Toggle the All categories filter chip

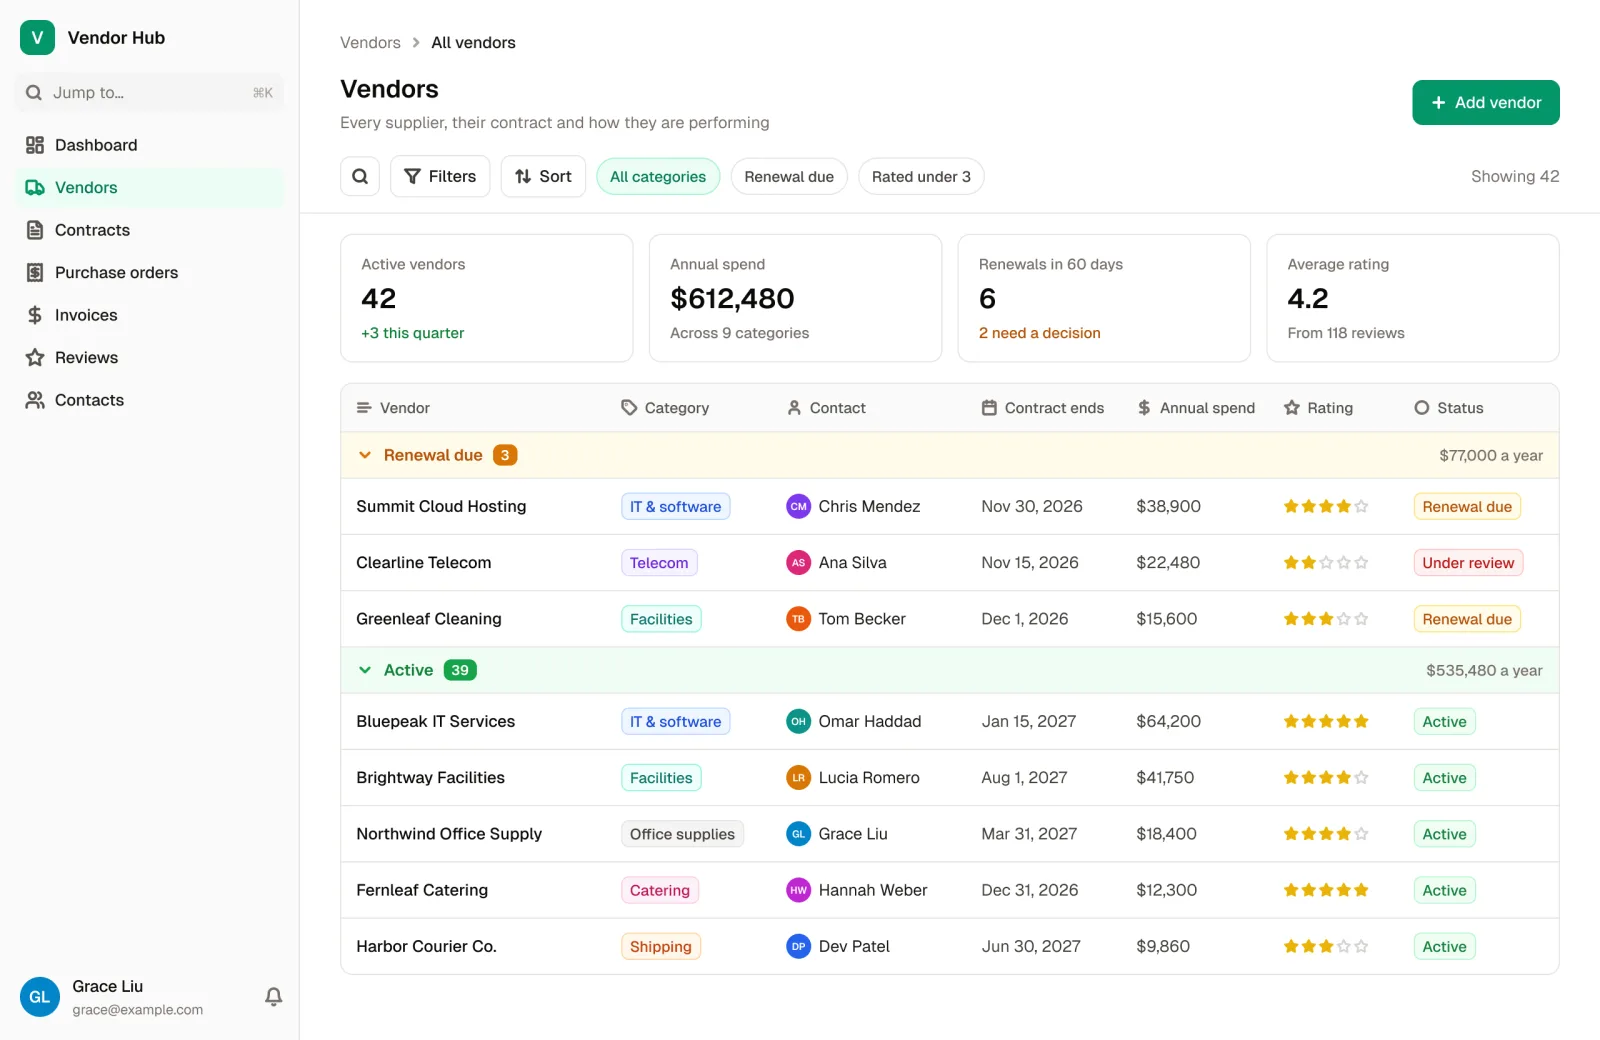tap(658, 177)
